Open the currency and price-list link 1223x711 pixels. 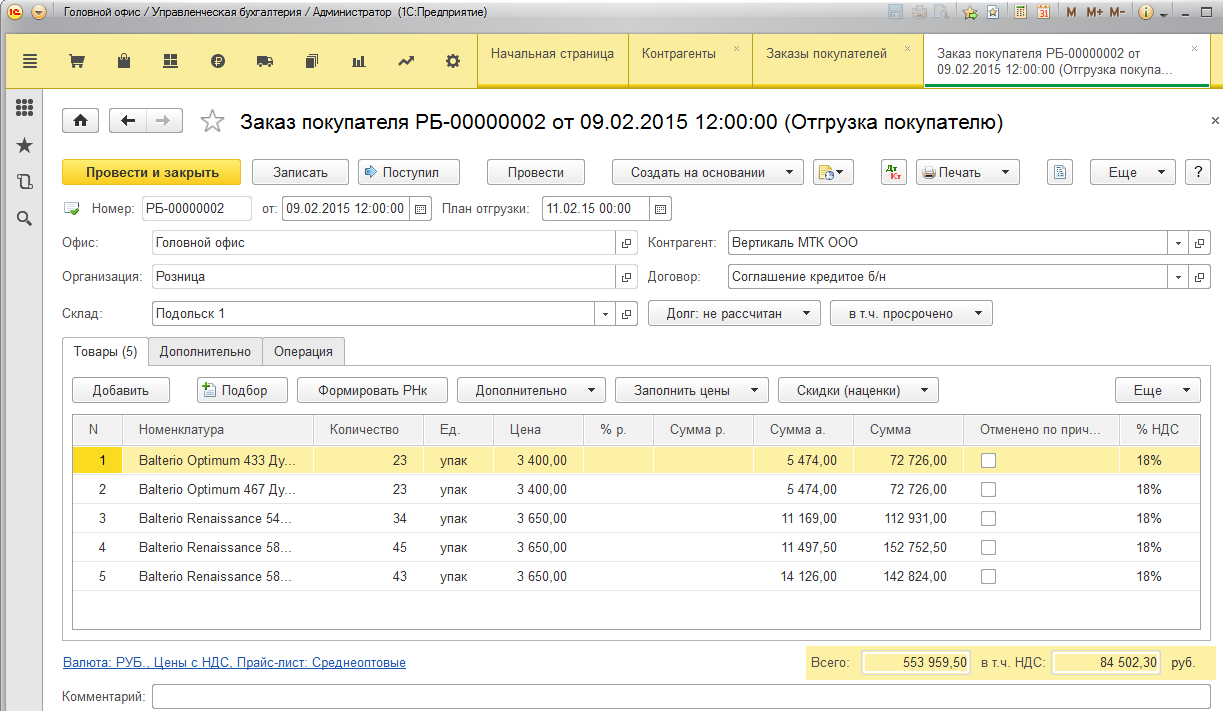[234, 662]
